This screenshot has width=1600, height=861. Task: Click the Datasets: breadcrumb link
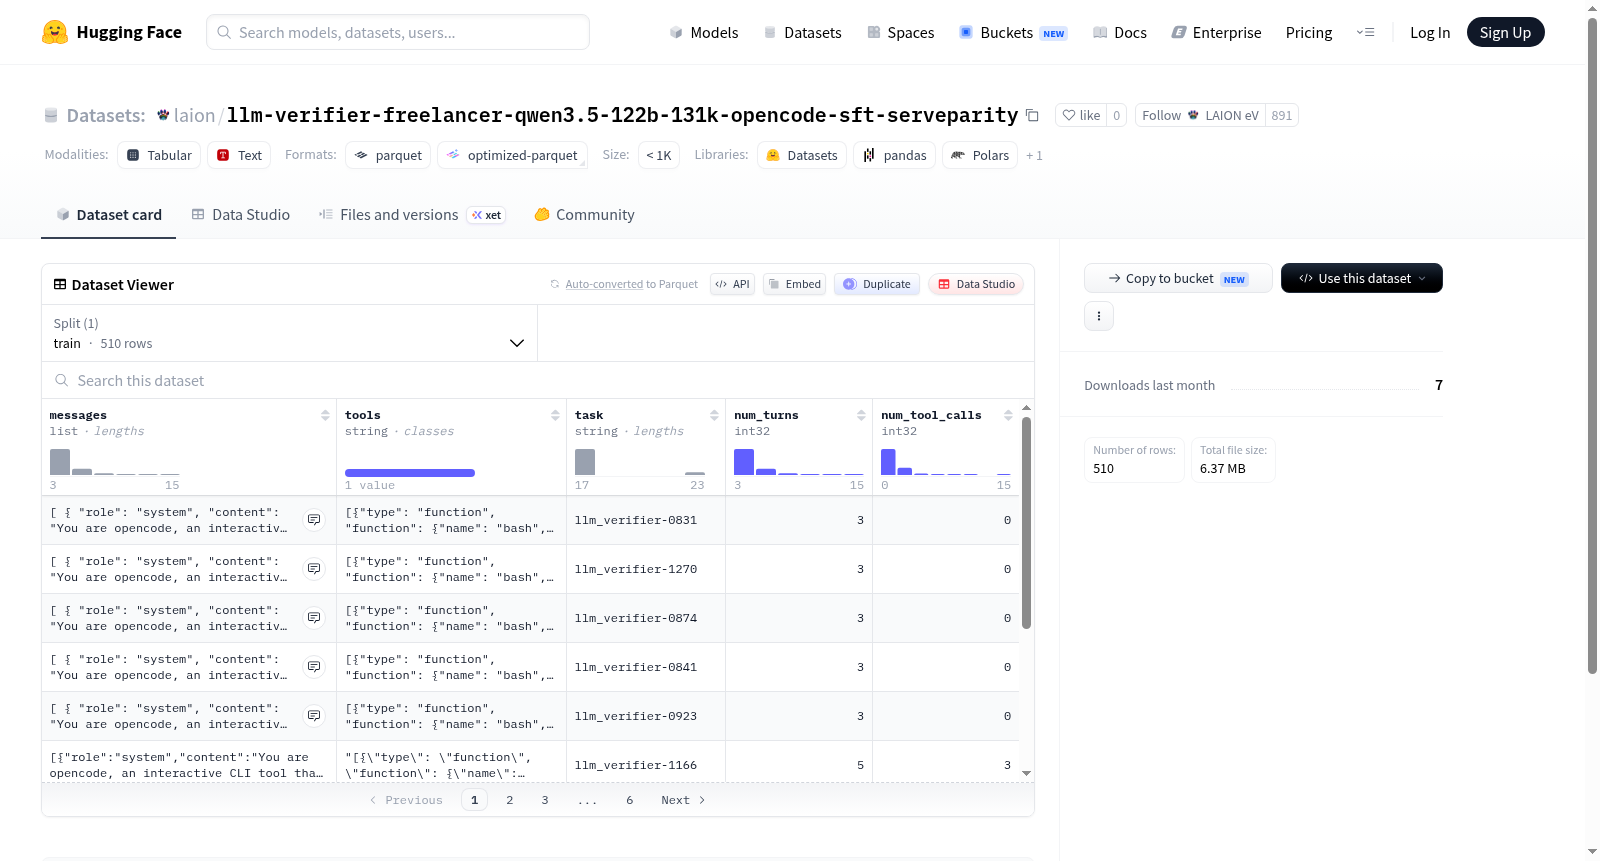coord(106,115)
